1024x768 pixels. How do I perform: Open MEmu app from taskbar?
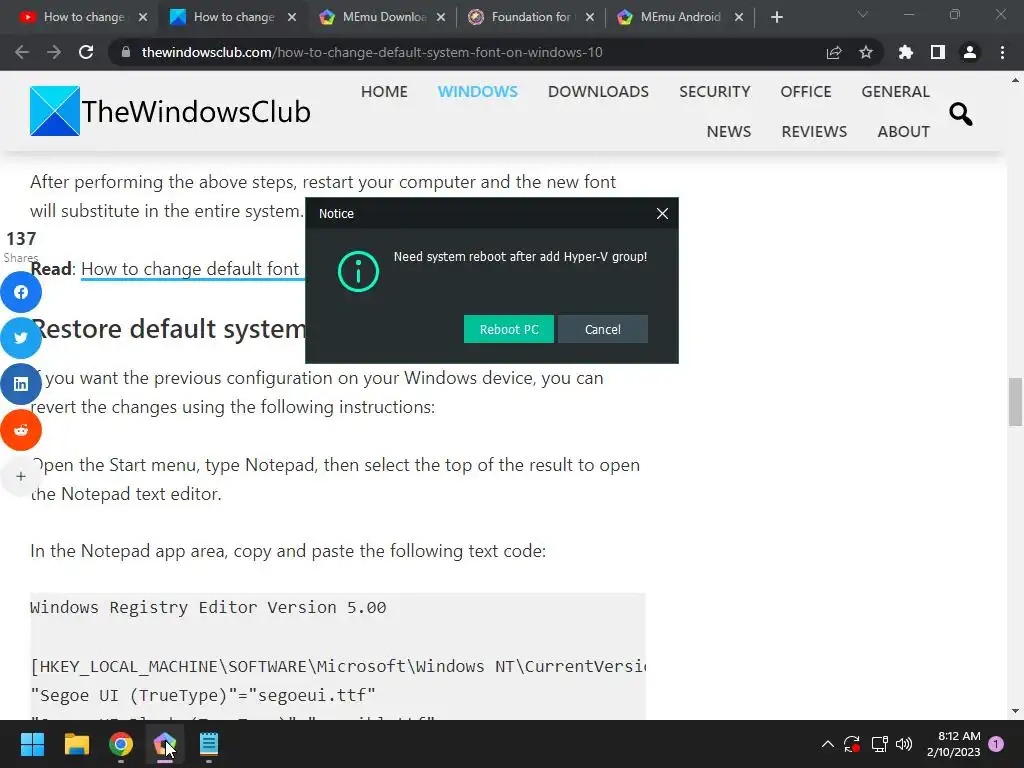coord(165,744)
